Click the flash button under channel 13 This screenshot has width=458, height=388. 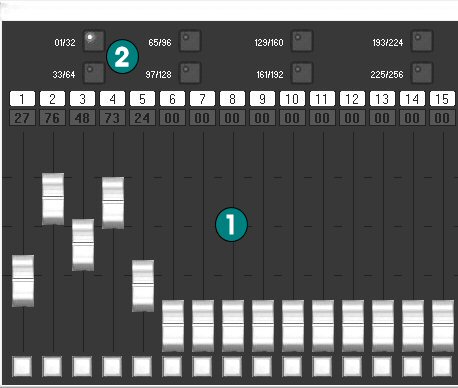[382, 366]
